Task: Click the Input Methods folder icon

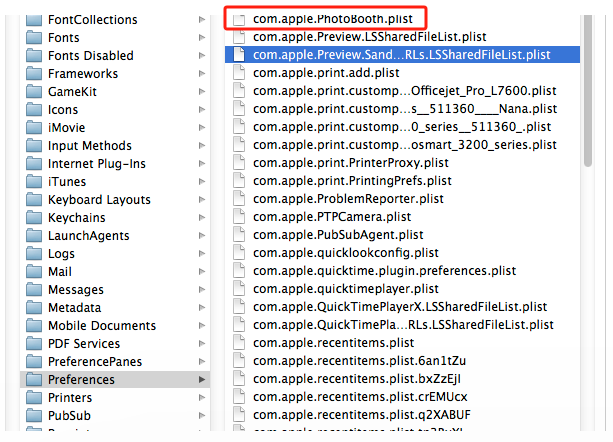Action: (x=34, y=145)
